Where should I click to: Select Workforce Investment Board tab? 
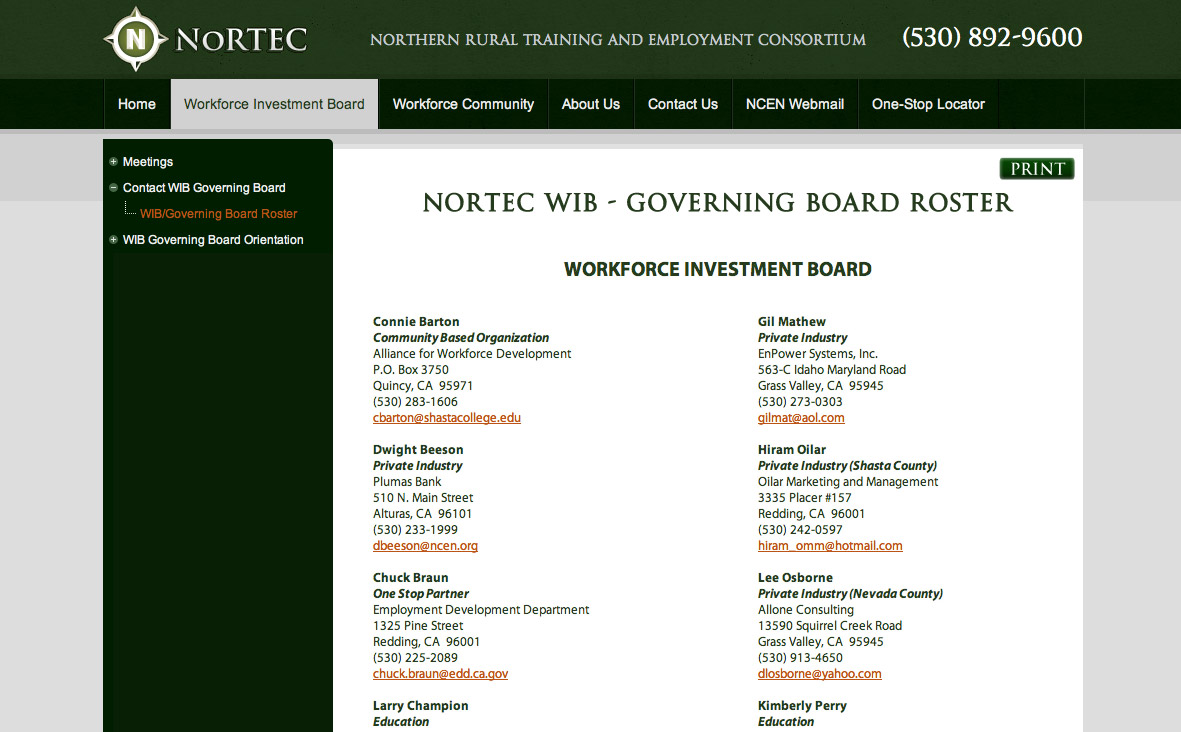pos(274,104)
